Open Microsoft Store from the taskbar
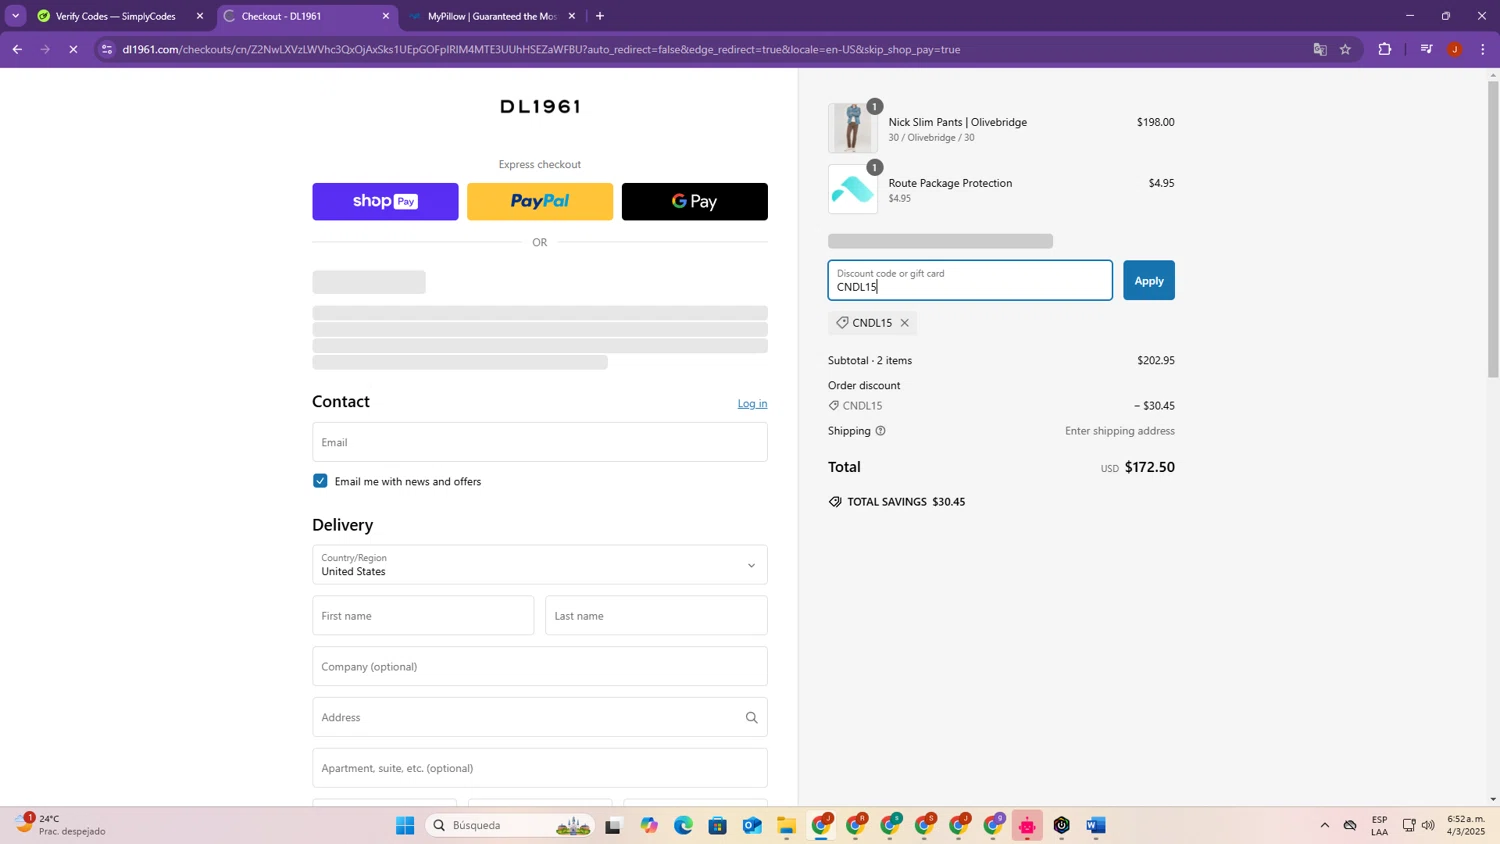The width and height of the screenshot is (1500, 844). (717, 825)
